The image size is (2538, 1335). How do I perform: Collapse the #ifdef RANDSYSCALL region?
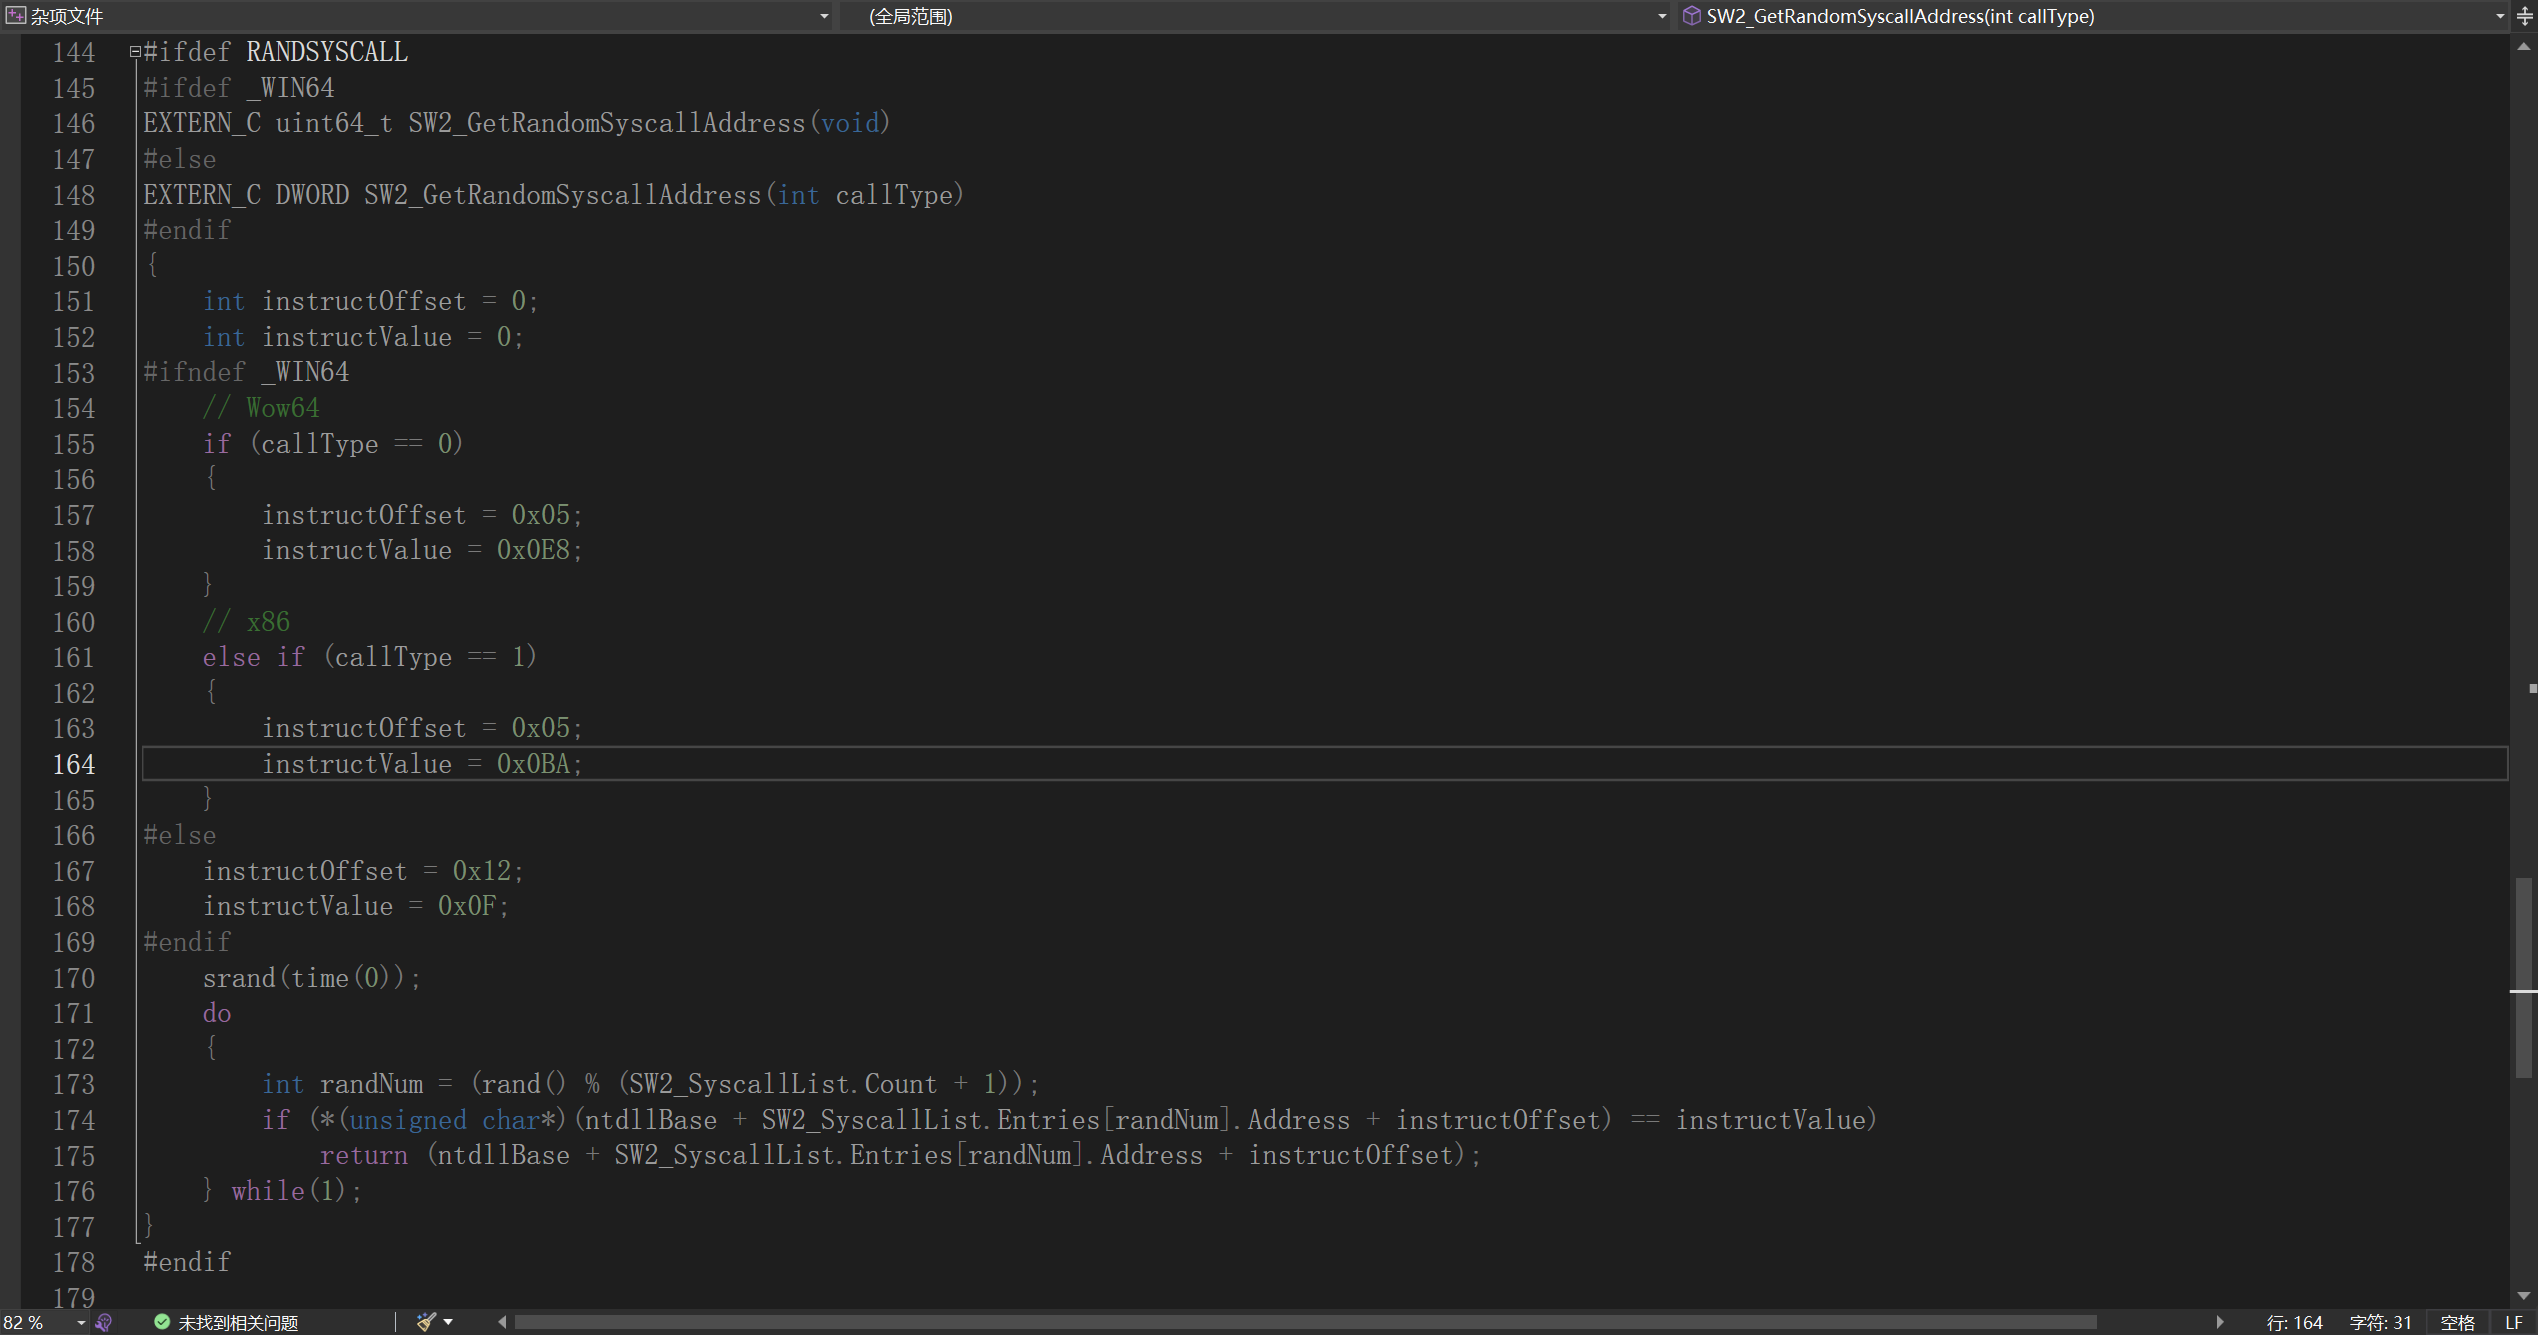[135, 52]
